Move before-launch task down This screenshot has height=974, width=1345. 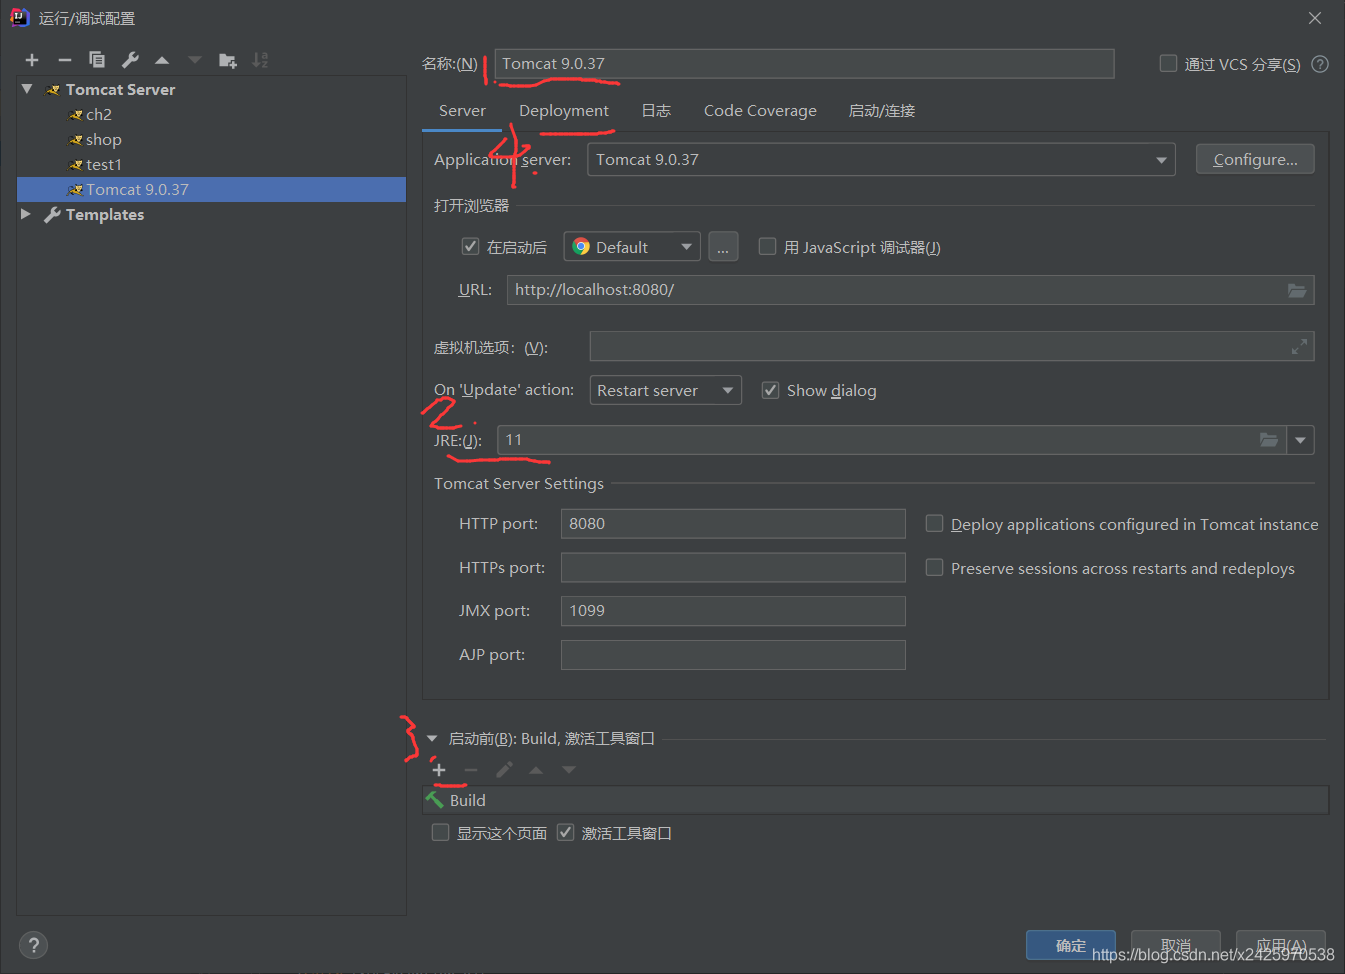tap(569, 770)
